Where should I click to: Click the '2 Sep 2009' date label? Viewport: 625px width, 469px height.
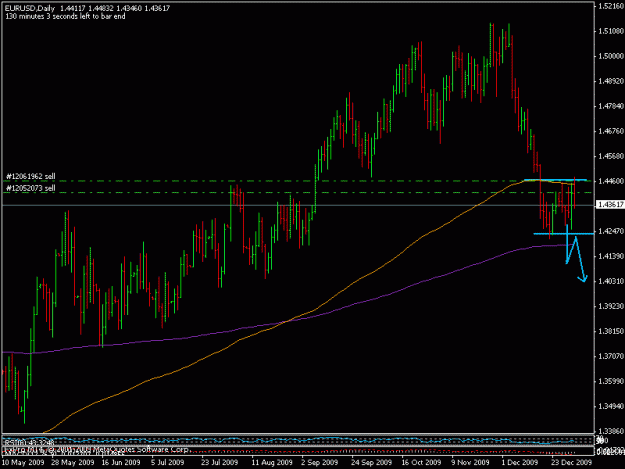[320, 463]
